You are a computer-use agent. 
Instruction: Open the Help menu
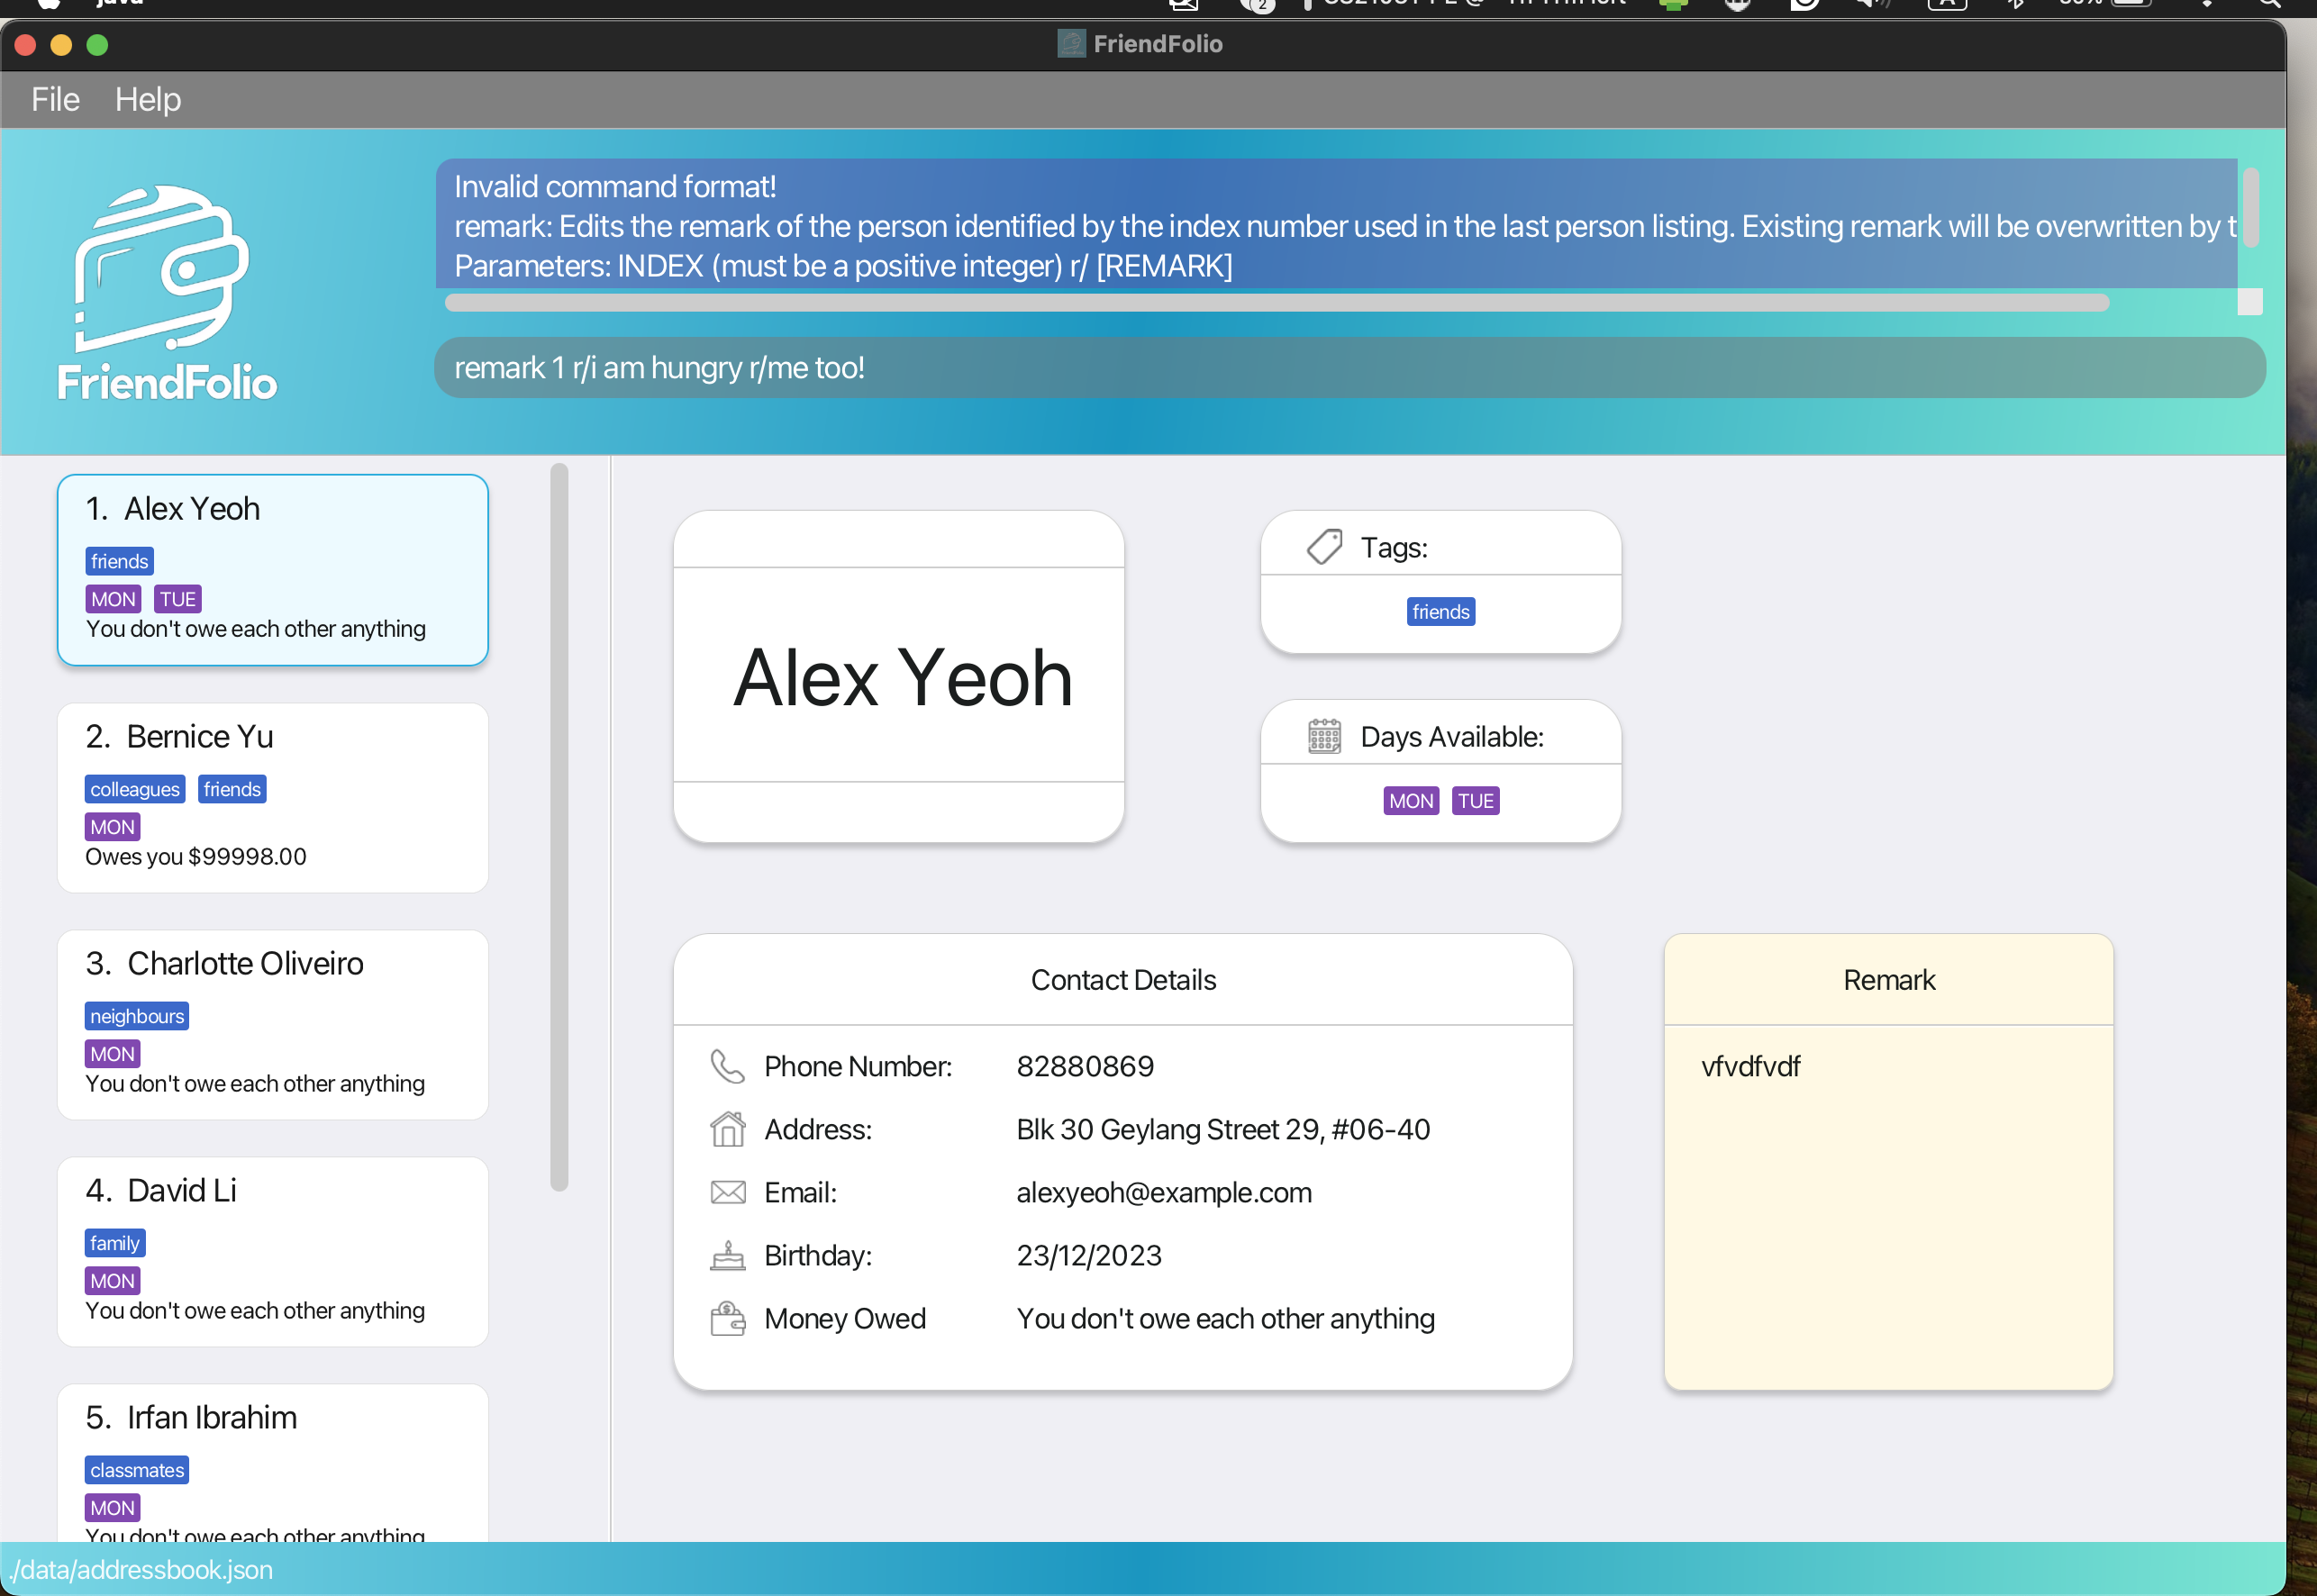coord(148,99)
